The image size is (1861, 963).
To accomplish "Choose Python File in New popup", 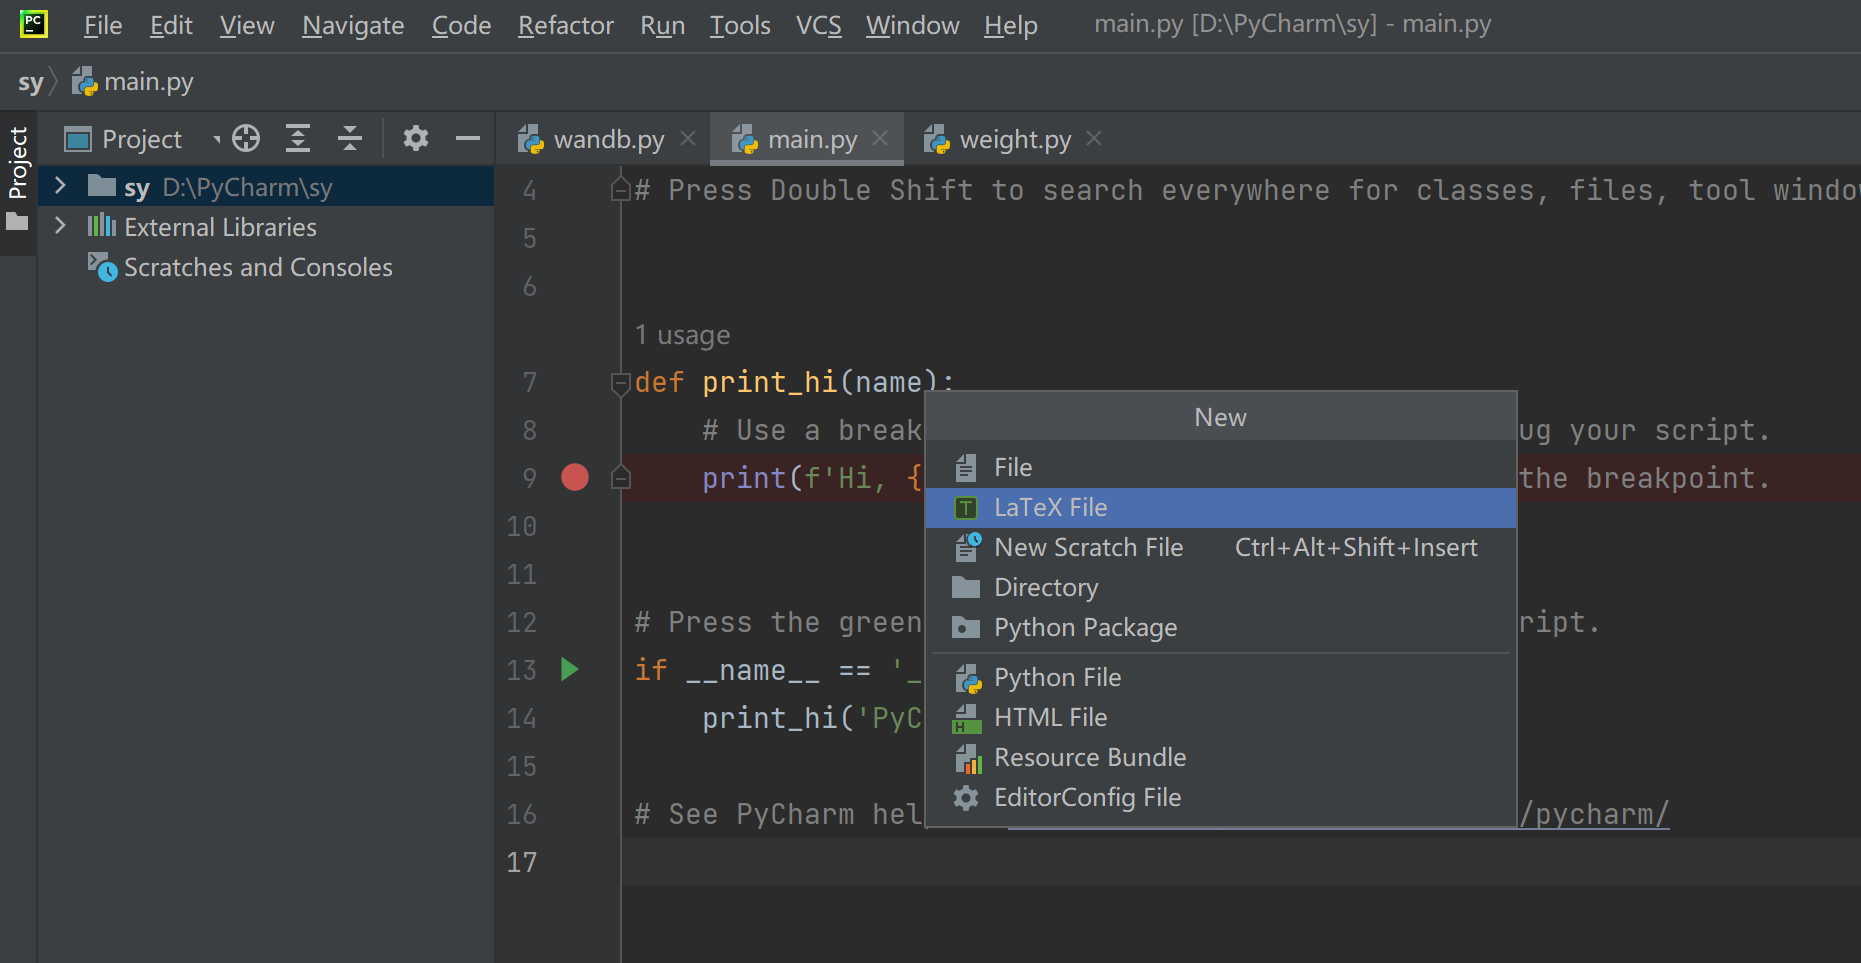I will pos(1057,678).
